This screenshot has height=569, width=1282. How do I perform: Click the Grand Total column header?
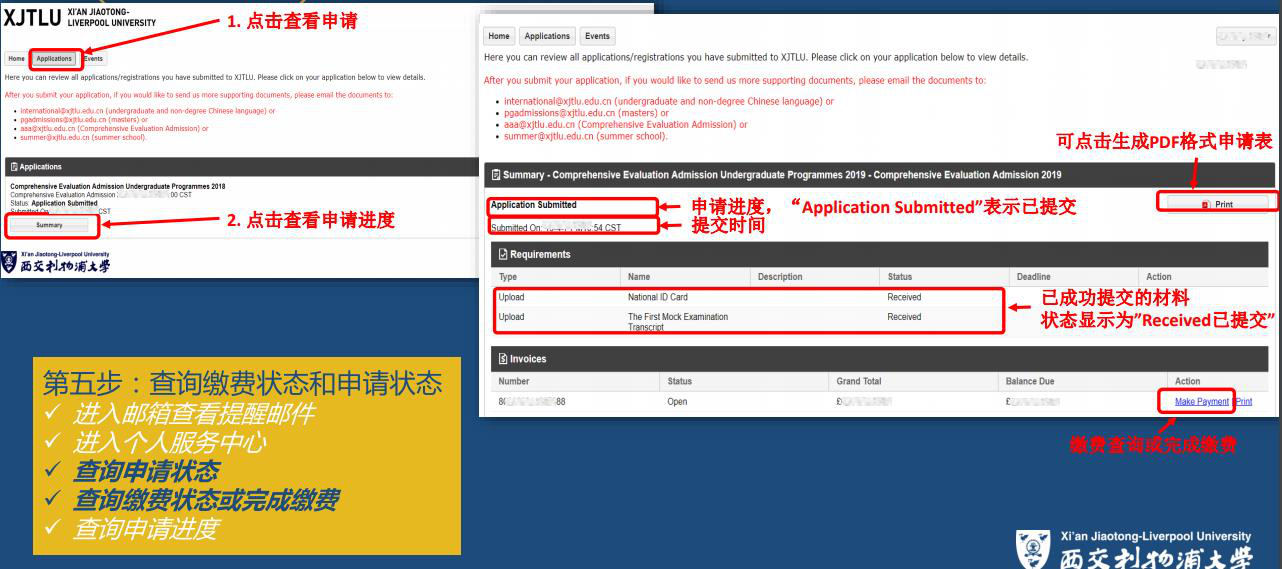(859, 382)
